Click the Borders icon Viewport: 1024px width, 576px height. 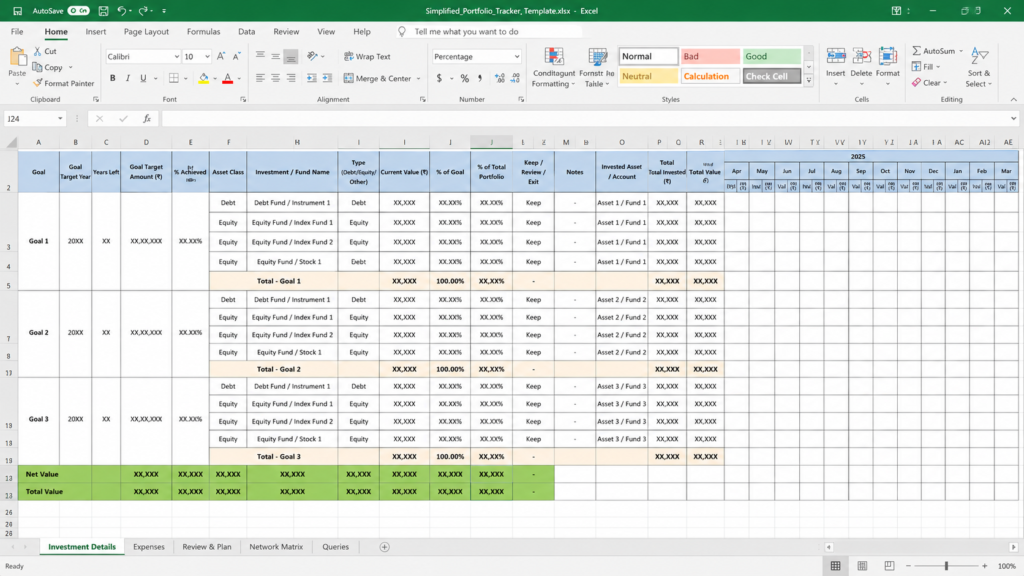(174, 78)
